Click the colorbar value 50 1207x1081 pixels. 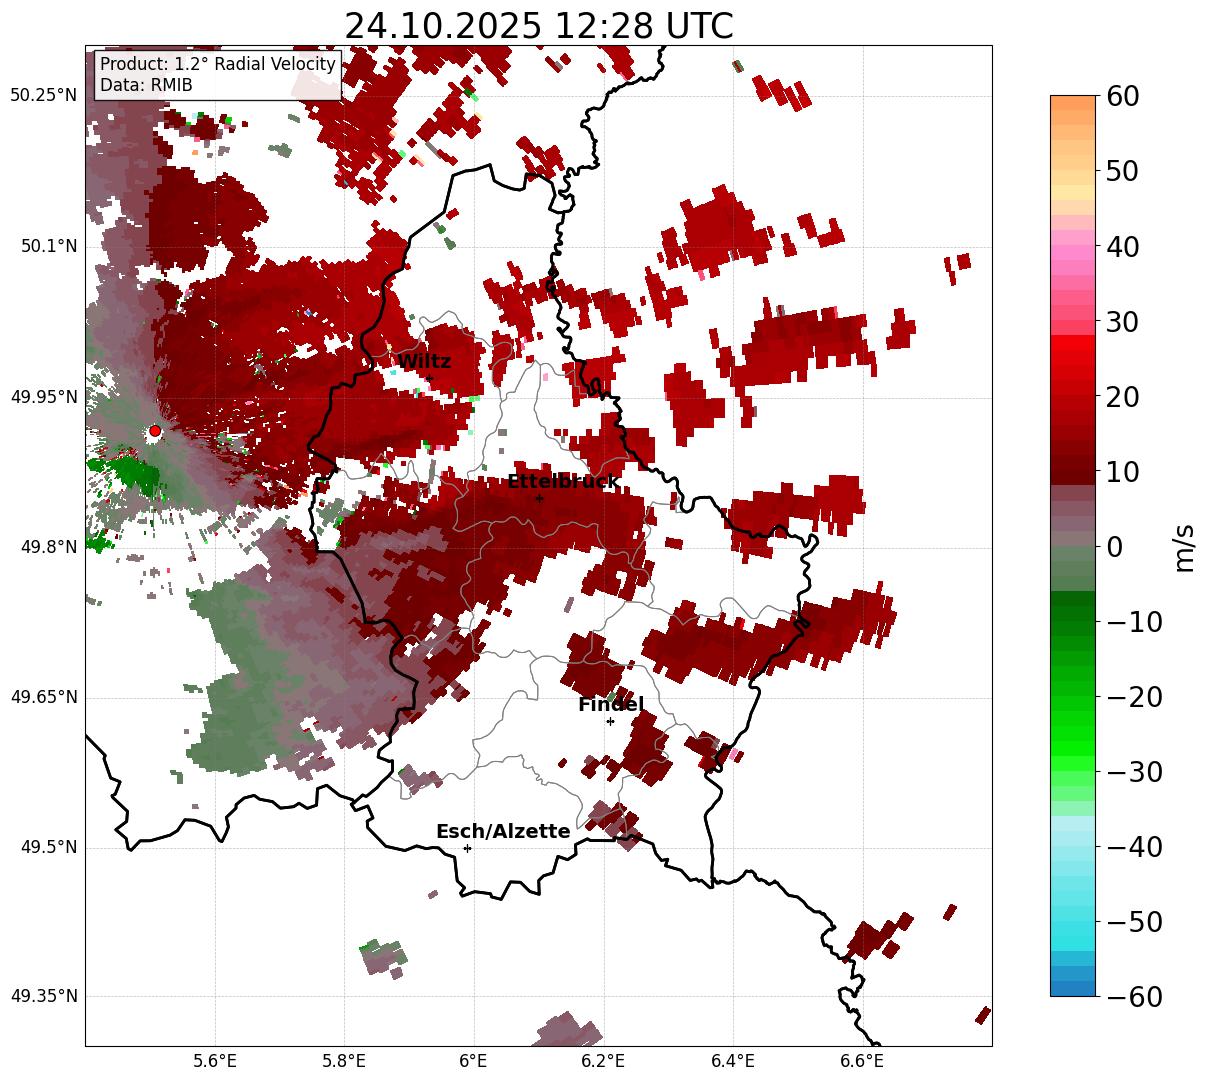[x=1121, y=171]
